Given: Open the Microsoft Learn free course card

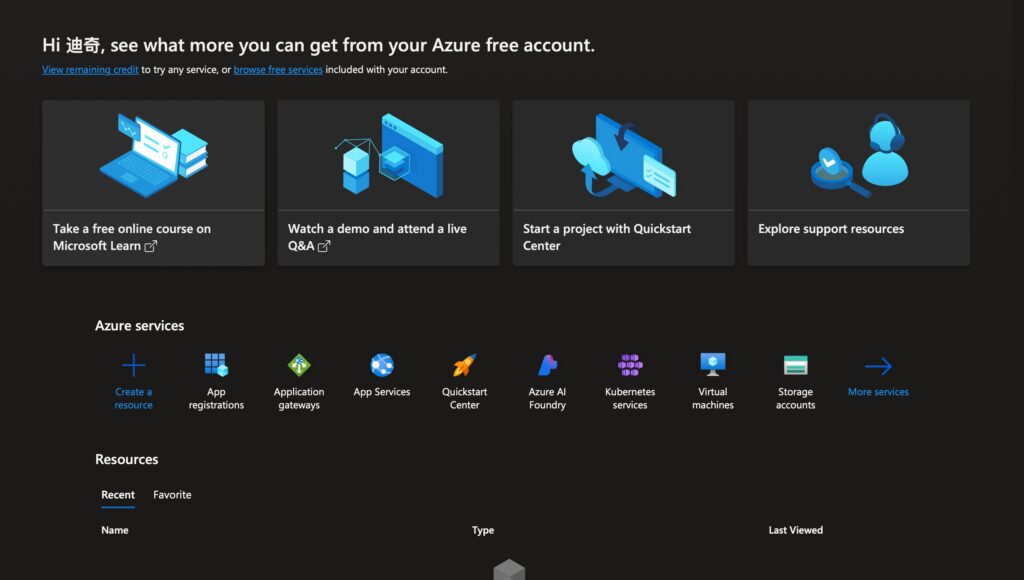Looking at the screenshot, I should click(x=153, y=183).
